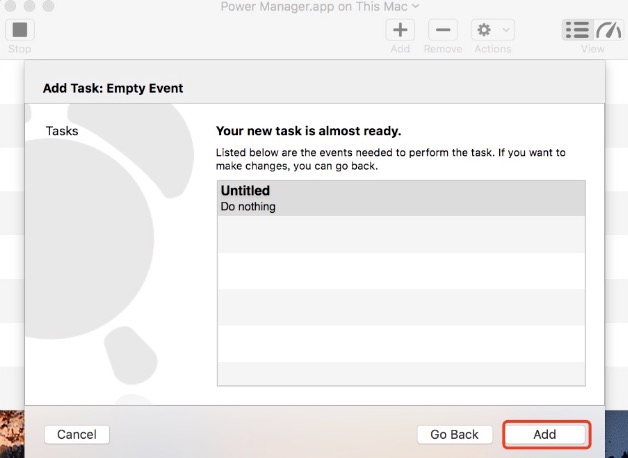
Task: Click the Add button to confirm task
Action: (x=544, y=435)
